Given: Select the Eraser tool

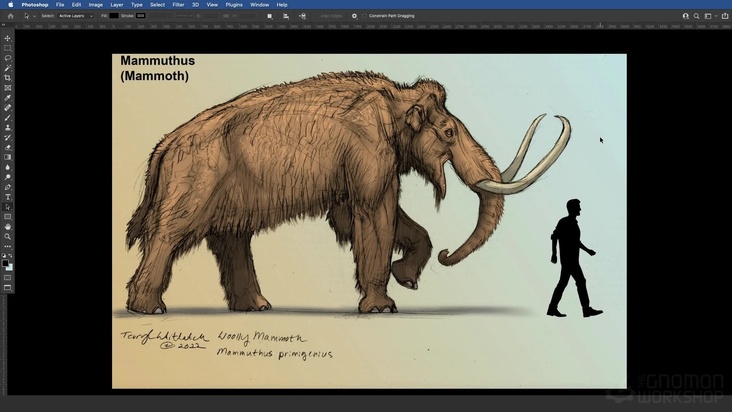Looking at the screenshot, I should pyautogui.click(x=7, y=147).
